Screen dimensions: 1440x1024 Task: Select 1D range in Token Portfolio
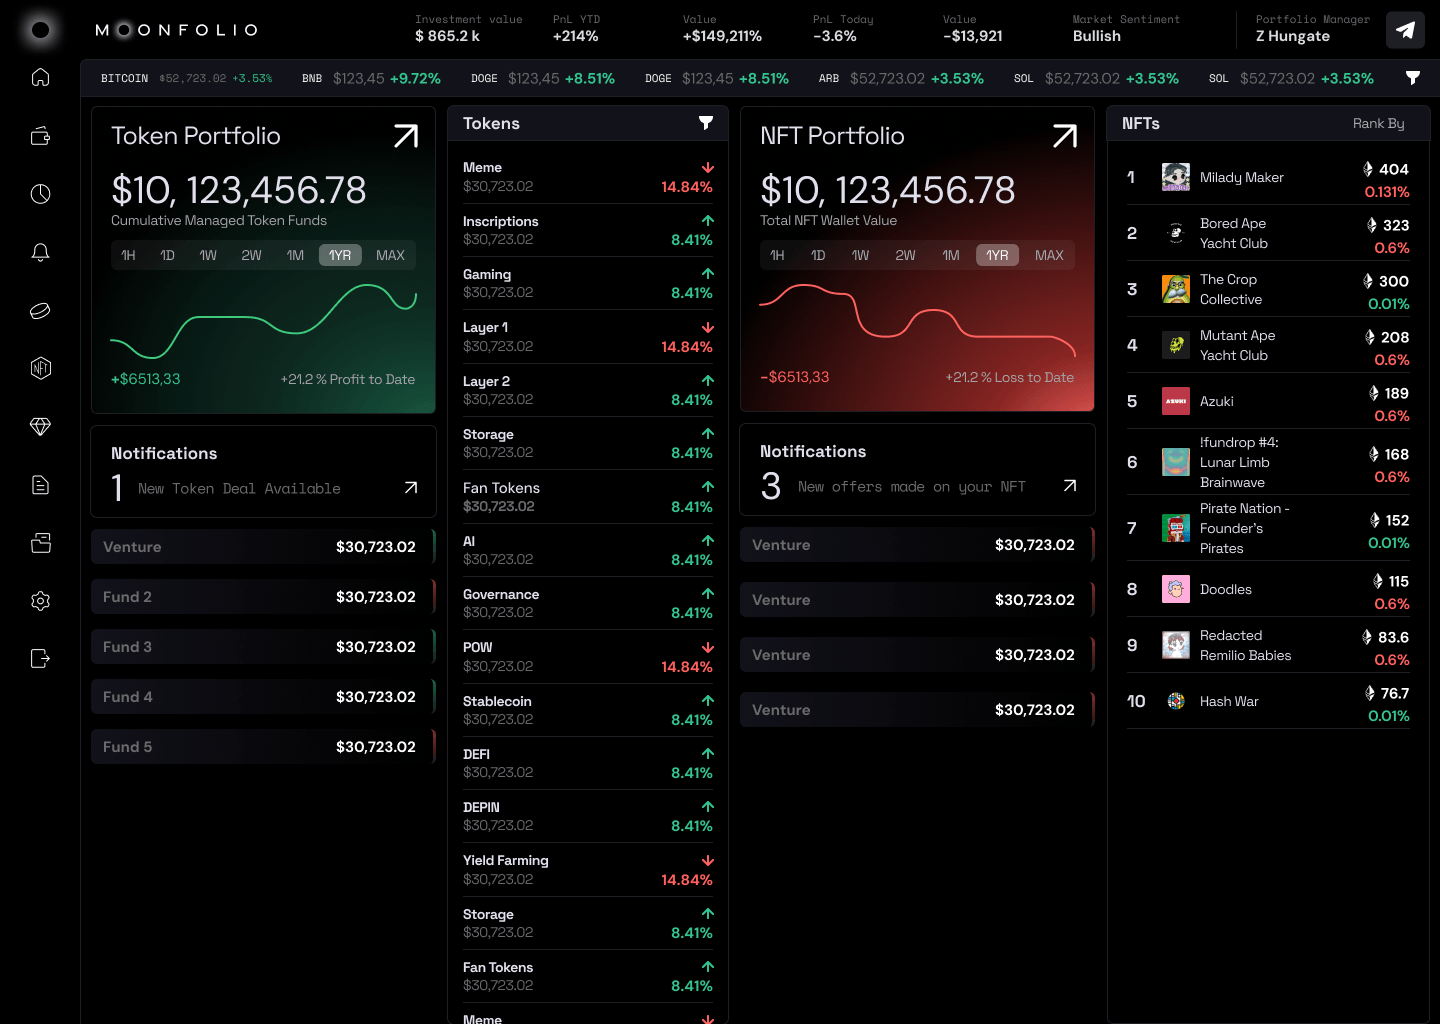tap(167, 255)
